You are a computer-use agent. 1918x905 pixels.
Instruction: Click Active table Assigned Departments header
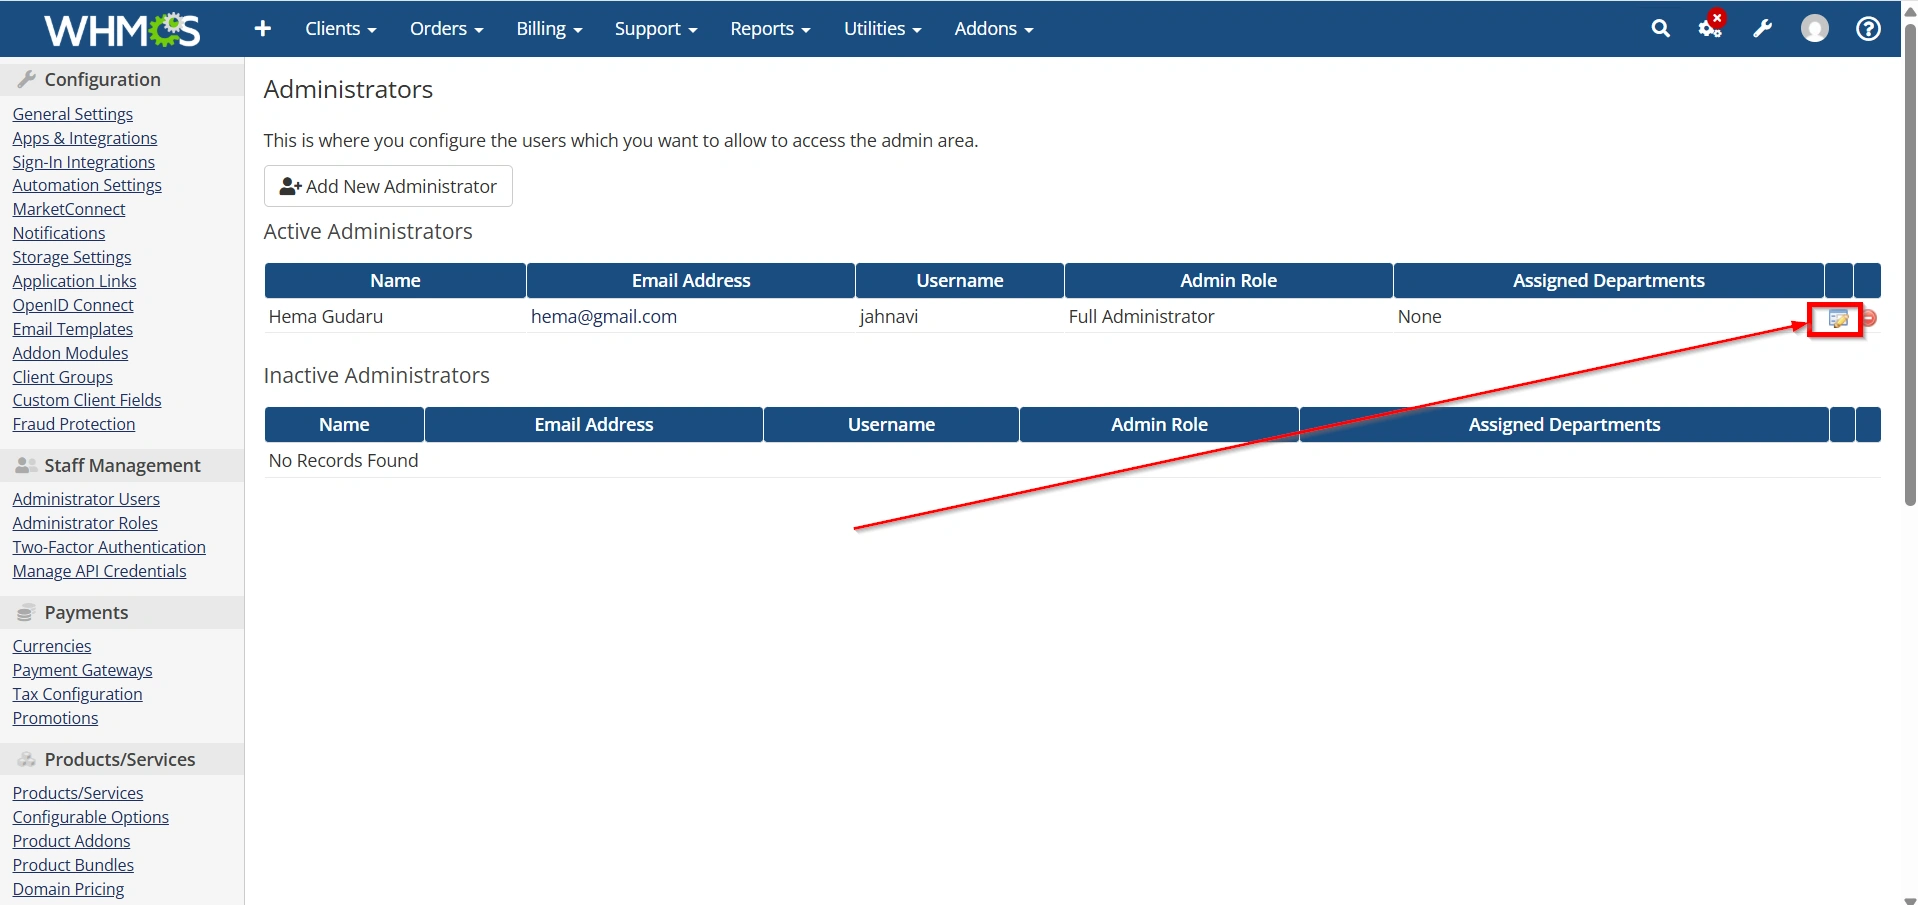tap(1608, 281)
